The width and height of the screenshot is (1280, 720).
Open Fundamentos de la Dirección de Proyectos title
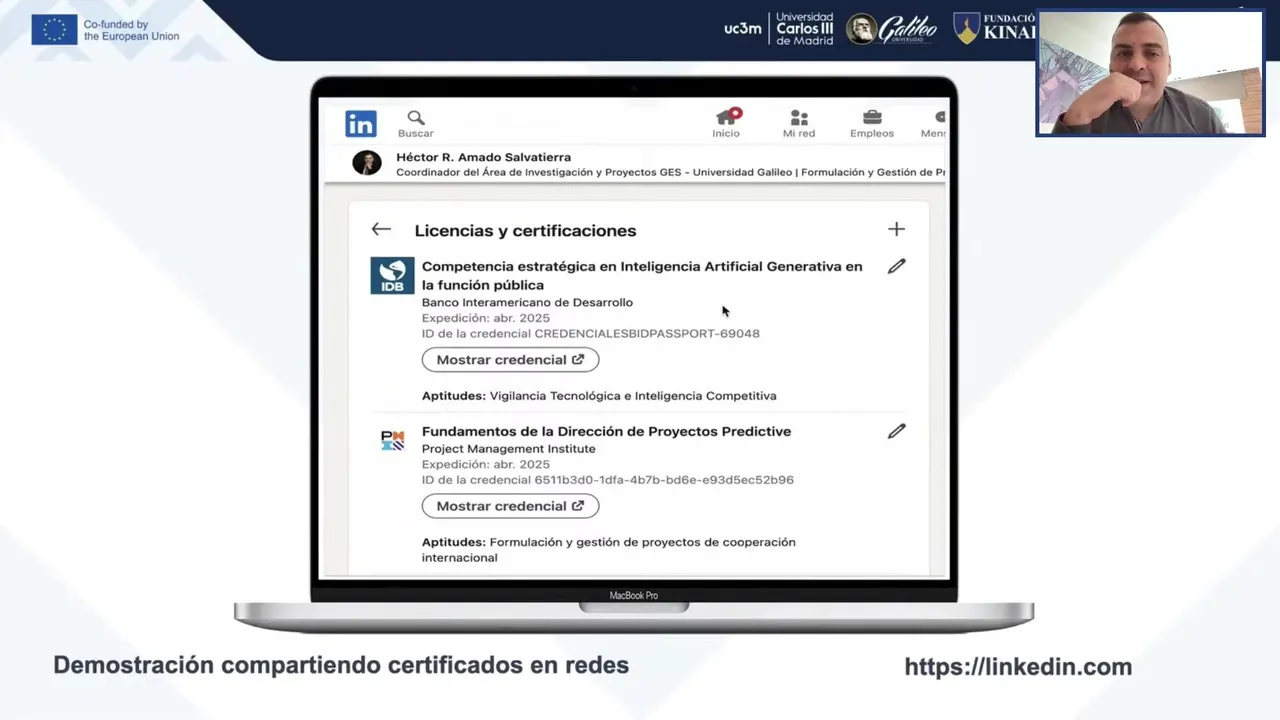(606, 431)
